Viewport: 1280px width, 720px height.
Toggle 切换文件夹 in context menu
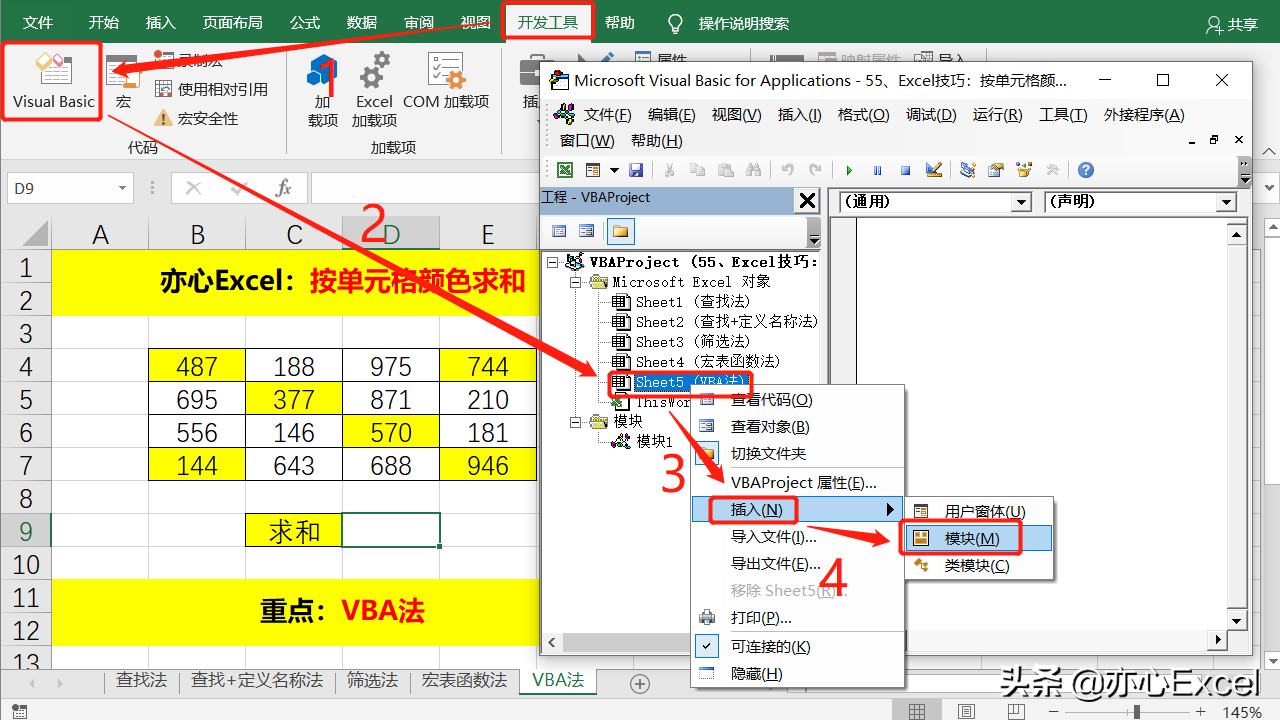798,453
